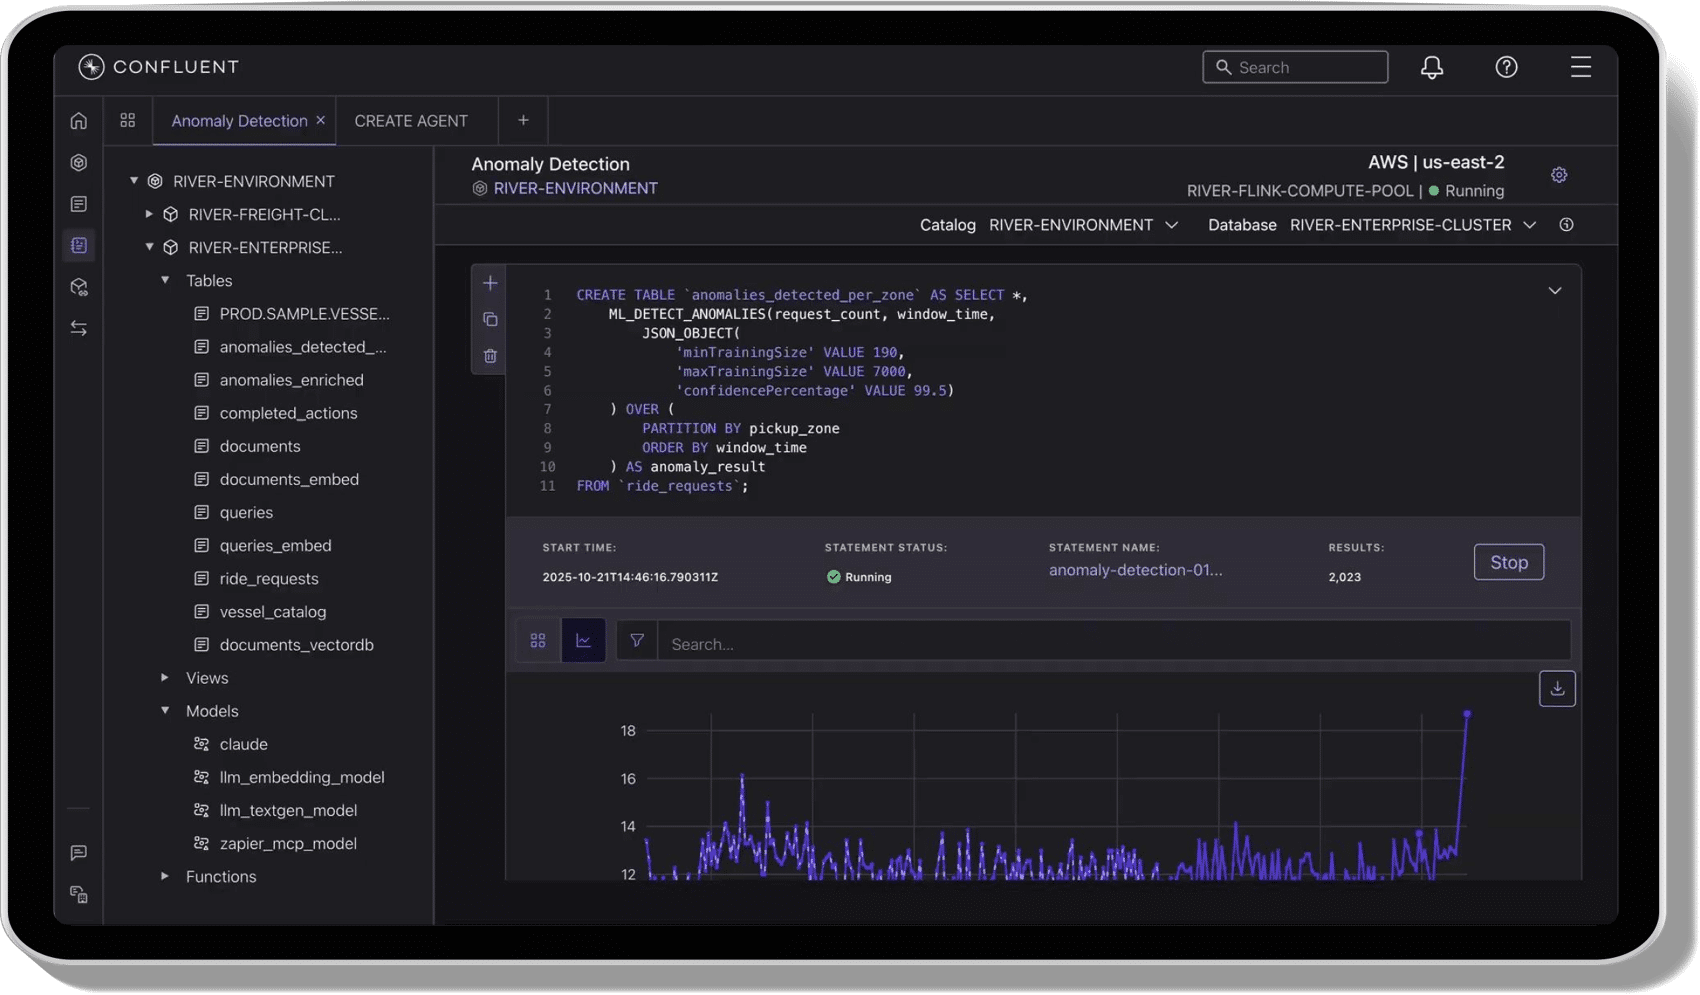Expand the Views tree node
Image resolution: width=1700 pixels, height=995 pixels.
(x=165, y=678)
